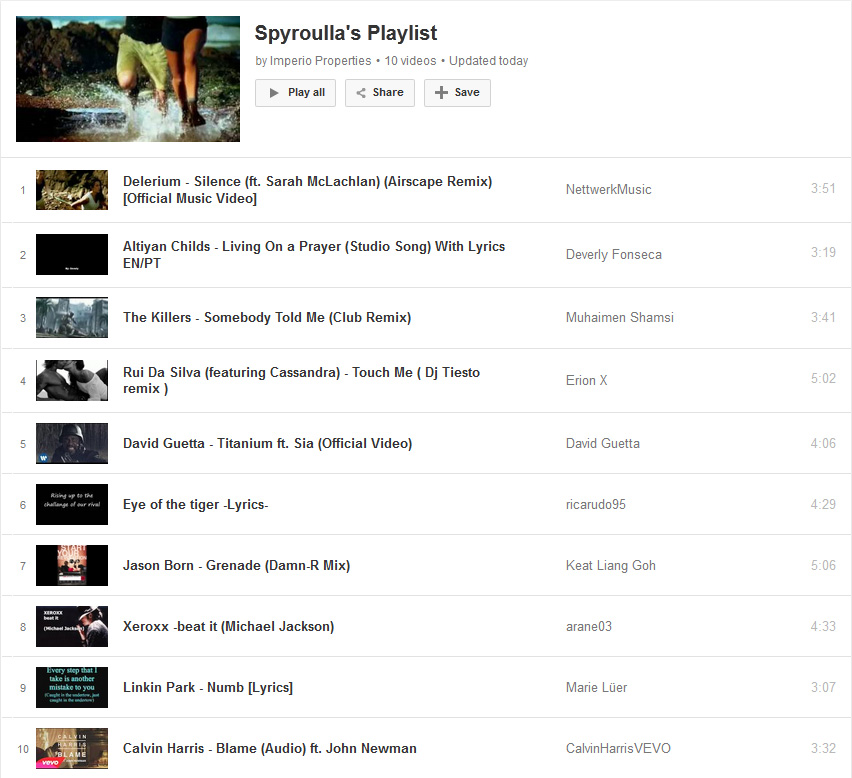Viewport: 852px width, 778px height.
Task: Visit the arane03 channel
Action: click(588, 626)
